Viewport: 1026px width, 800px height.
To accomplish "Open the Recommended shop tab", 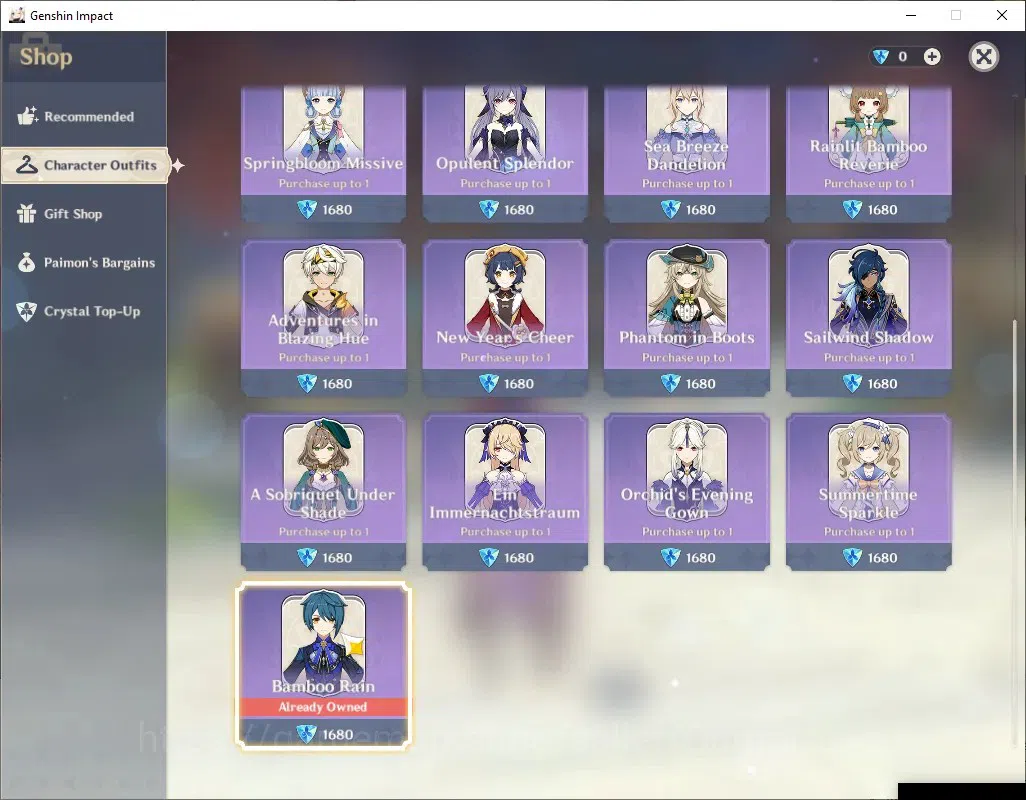I will point(84,116).
